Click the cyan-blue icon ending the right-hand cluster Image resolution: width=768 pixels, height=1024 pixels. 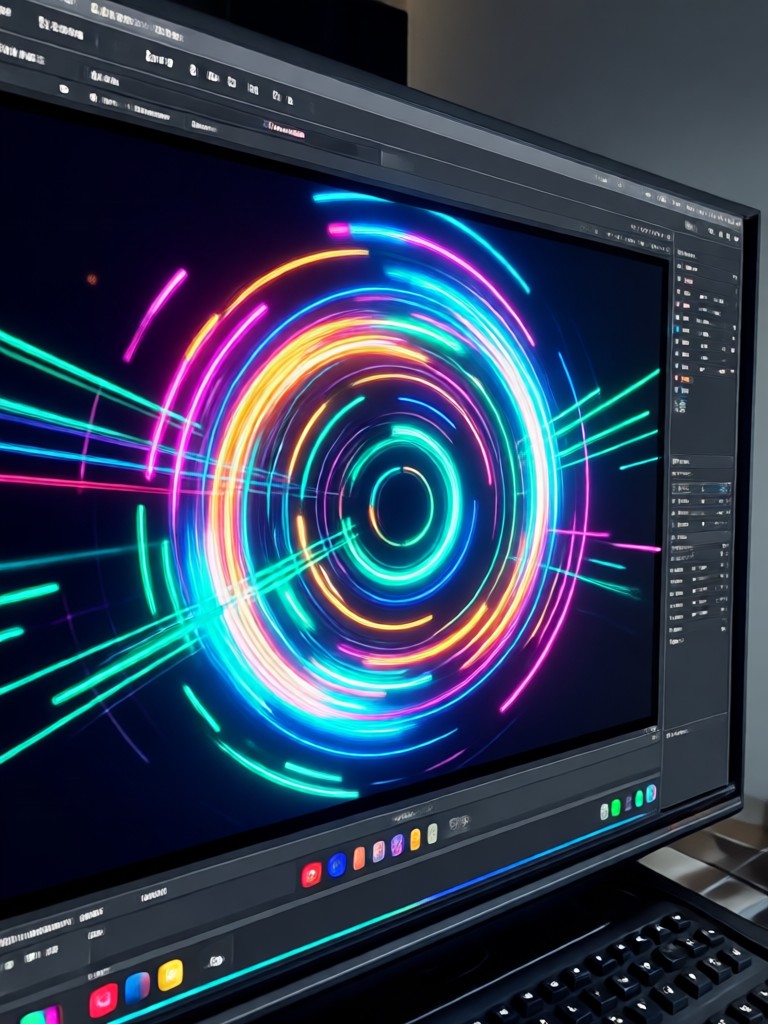click(x=650, y=794)
